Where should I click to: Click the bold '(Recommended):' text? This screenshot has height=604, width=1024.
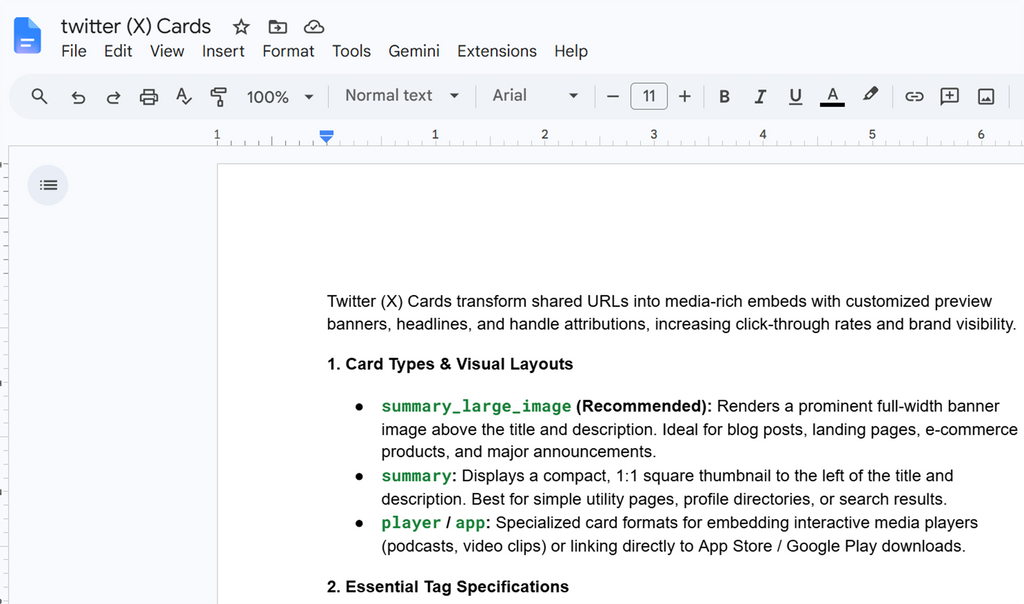point(644,406)
